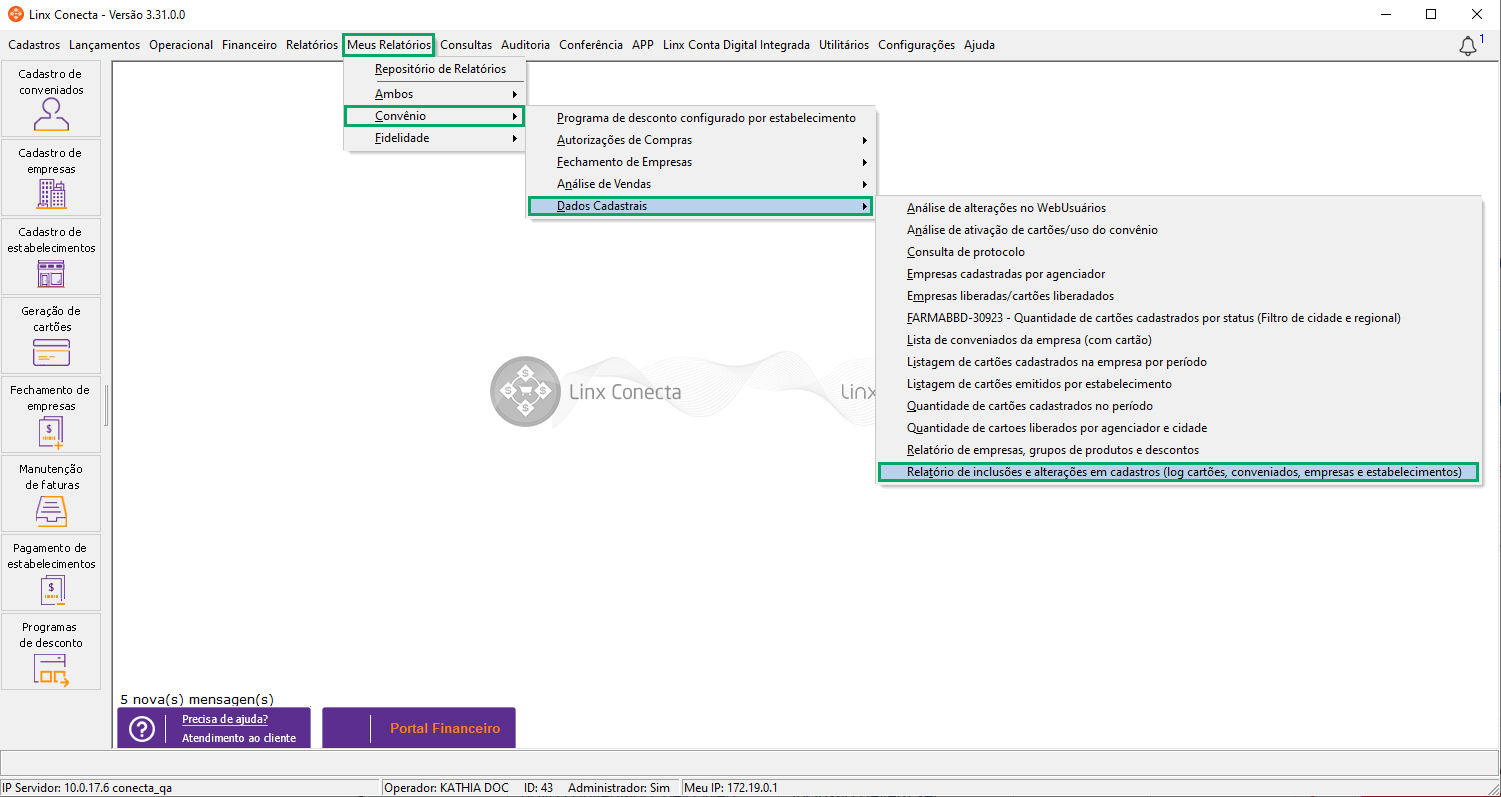Open Cadastro de empresas sidebar icon

click(x=51, y=177)
